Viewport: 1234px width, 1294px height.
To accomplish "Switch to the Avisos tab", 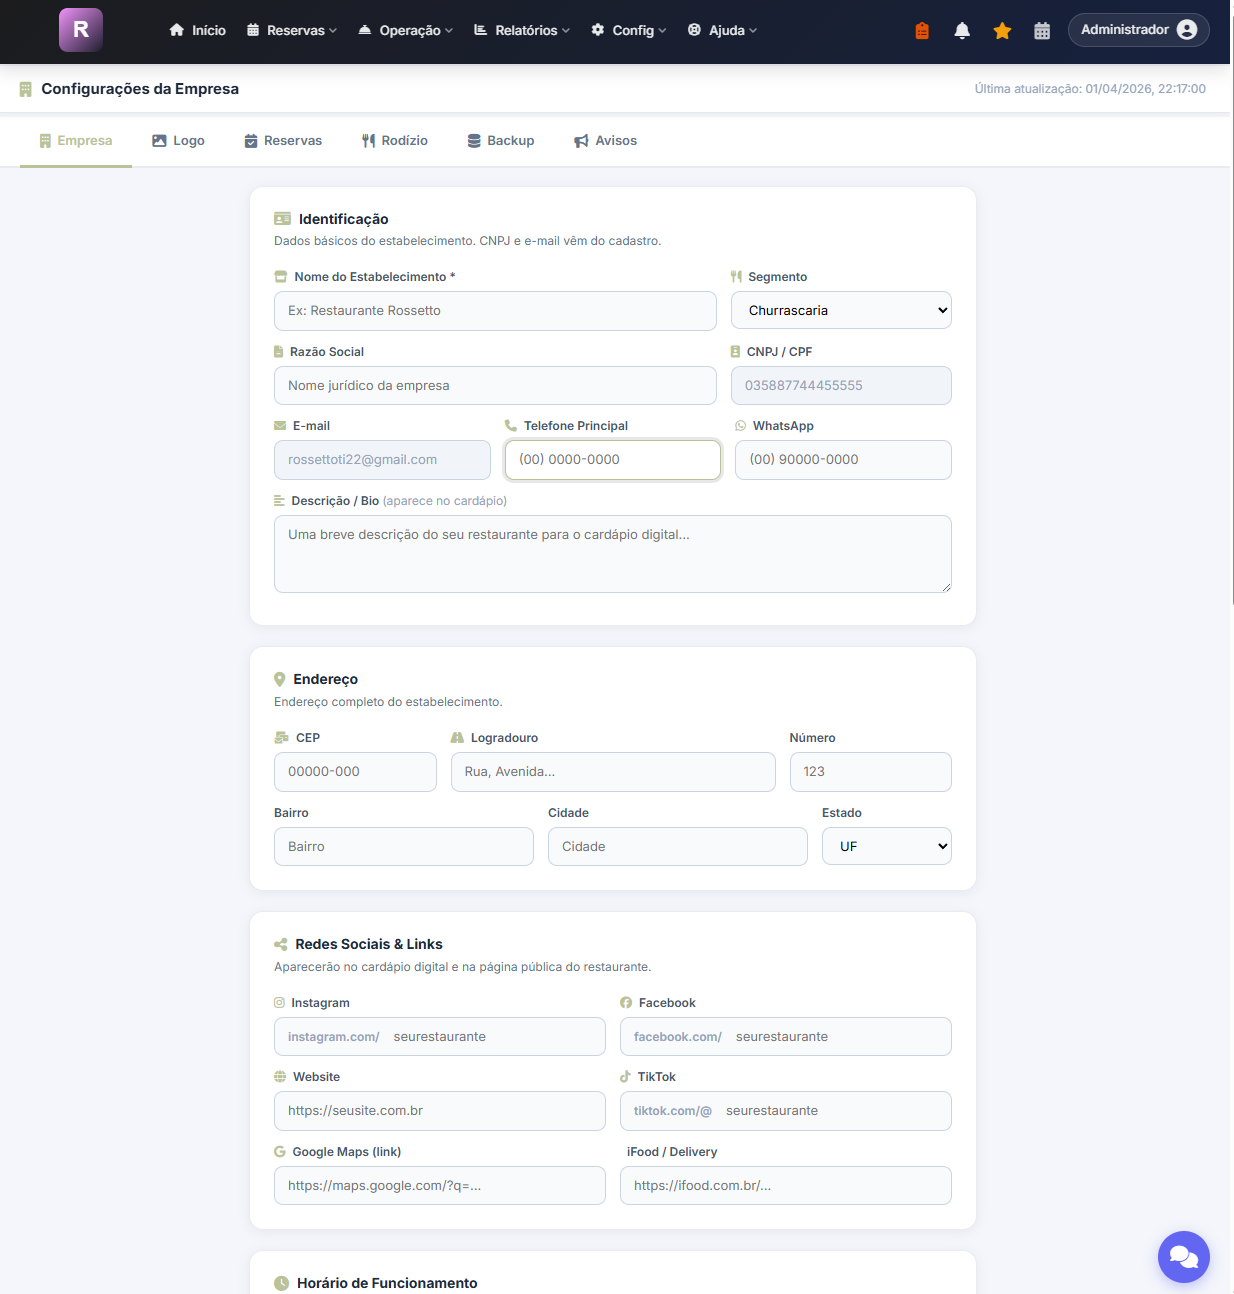I will 605,140.
